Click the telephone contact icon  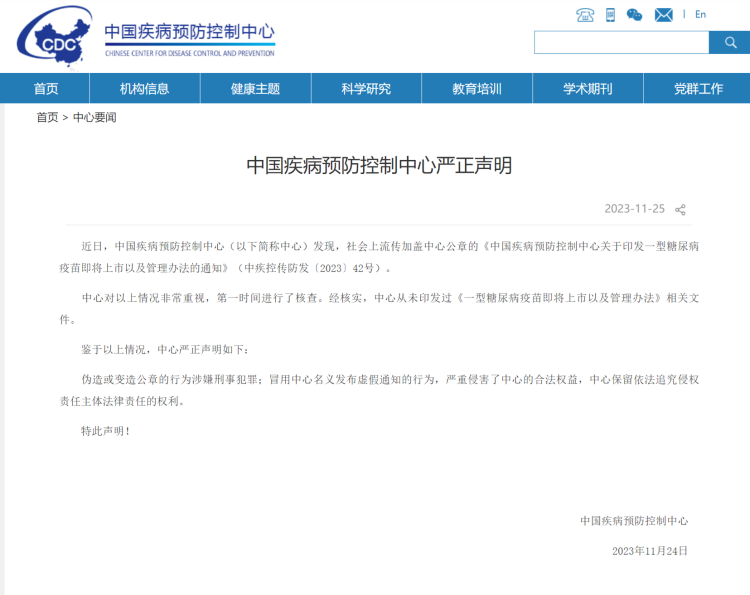tap(585, 15)
